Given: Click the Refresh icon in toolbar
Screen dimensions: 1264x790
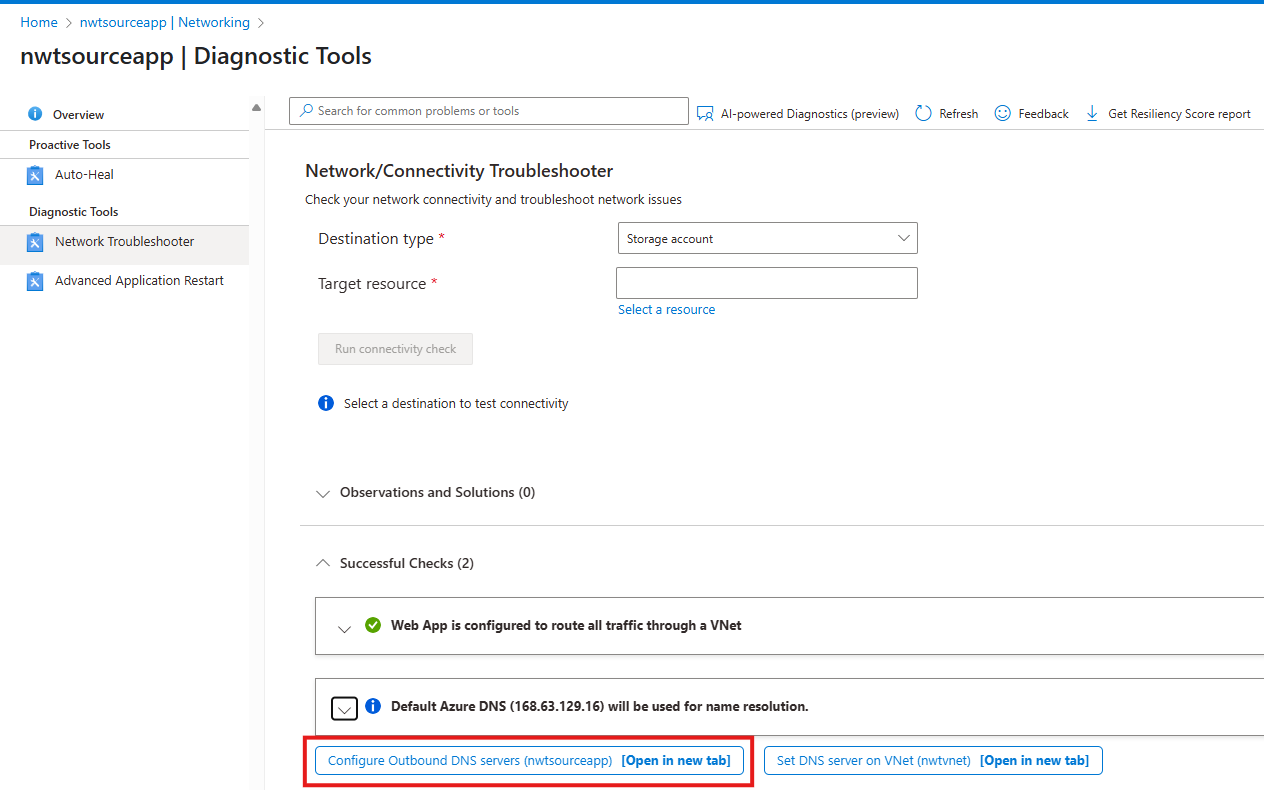Looking at the screenshot, I should (923, 114).
